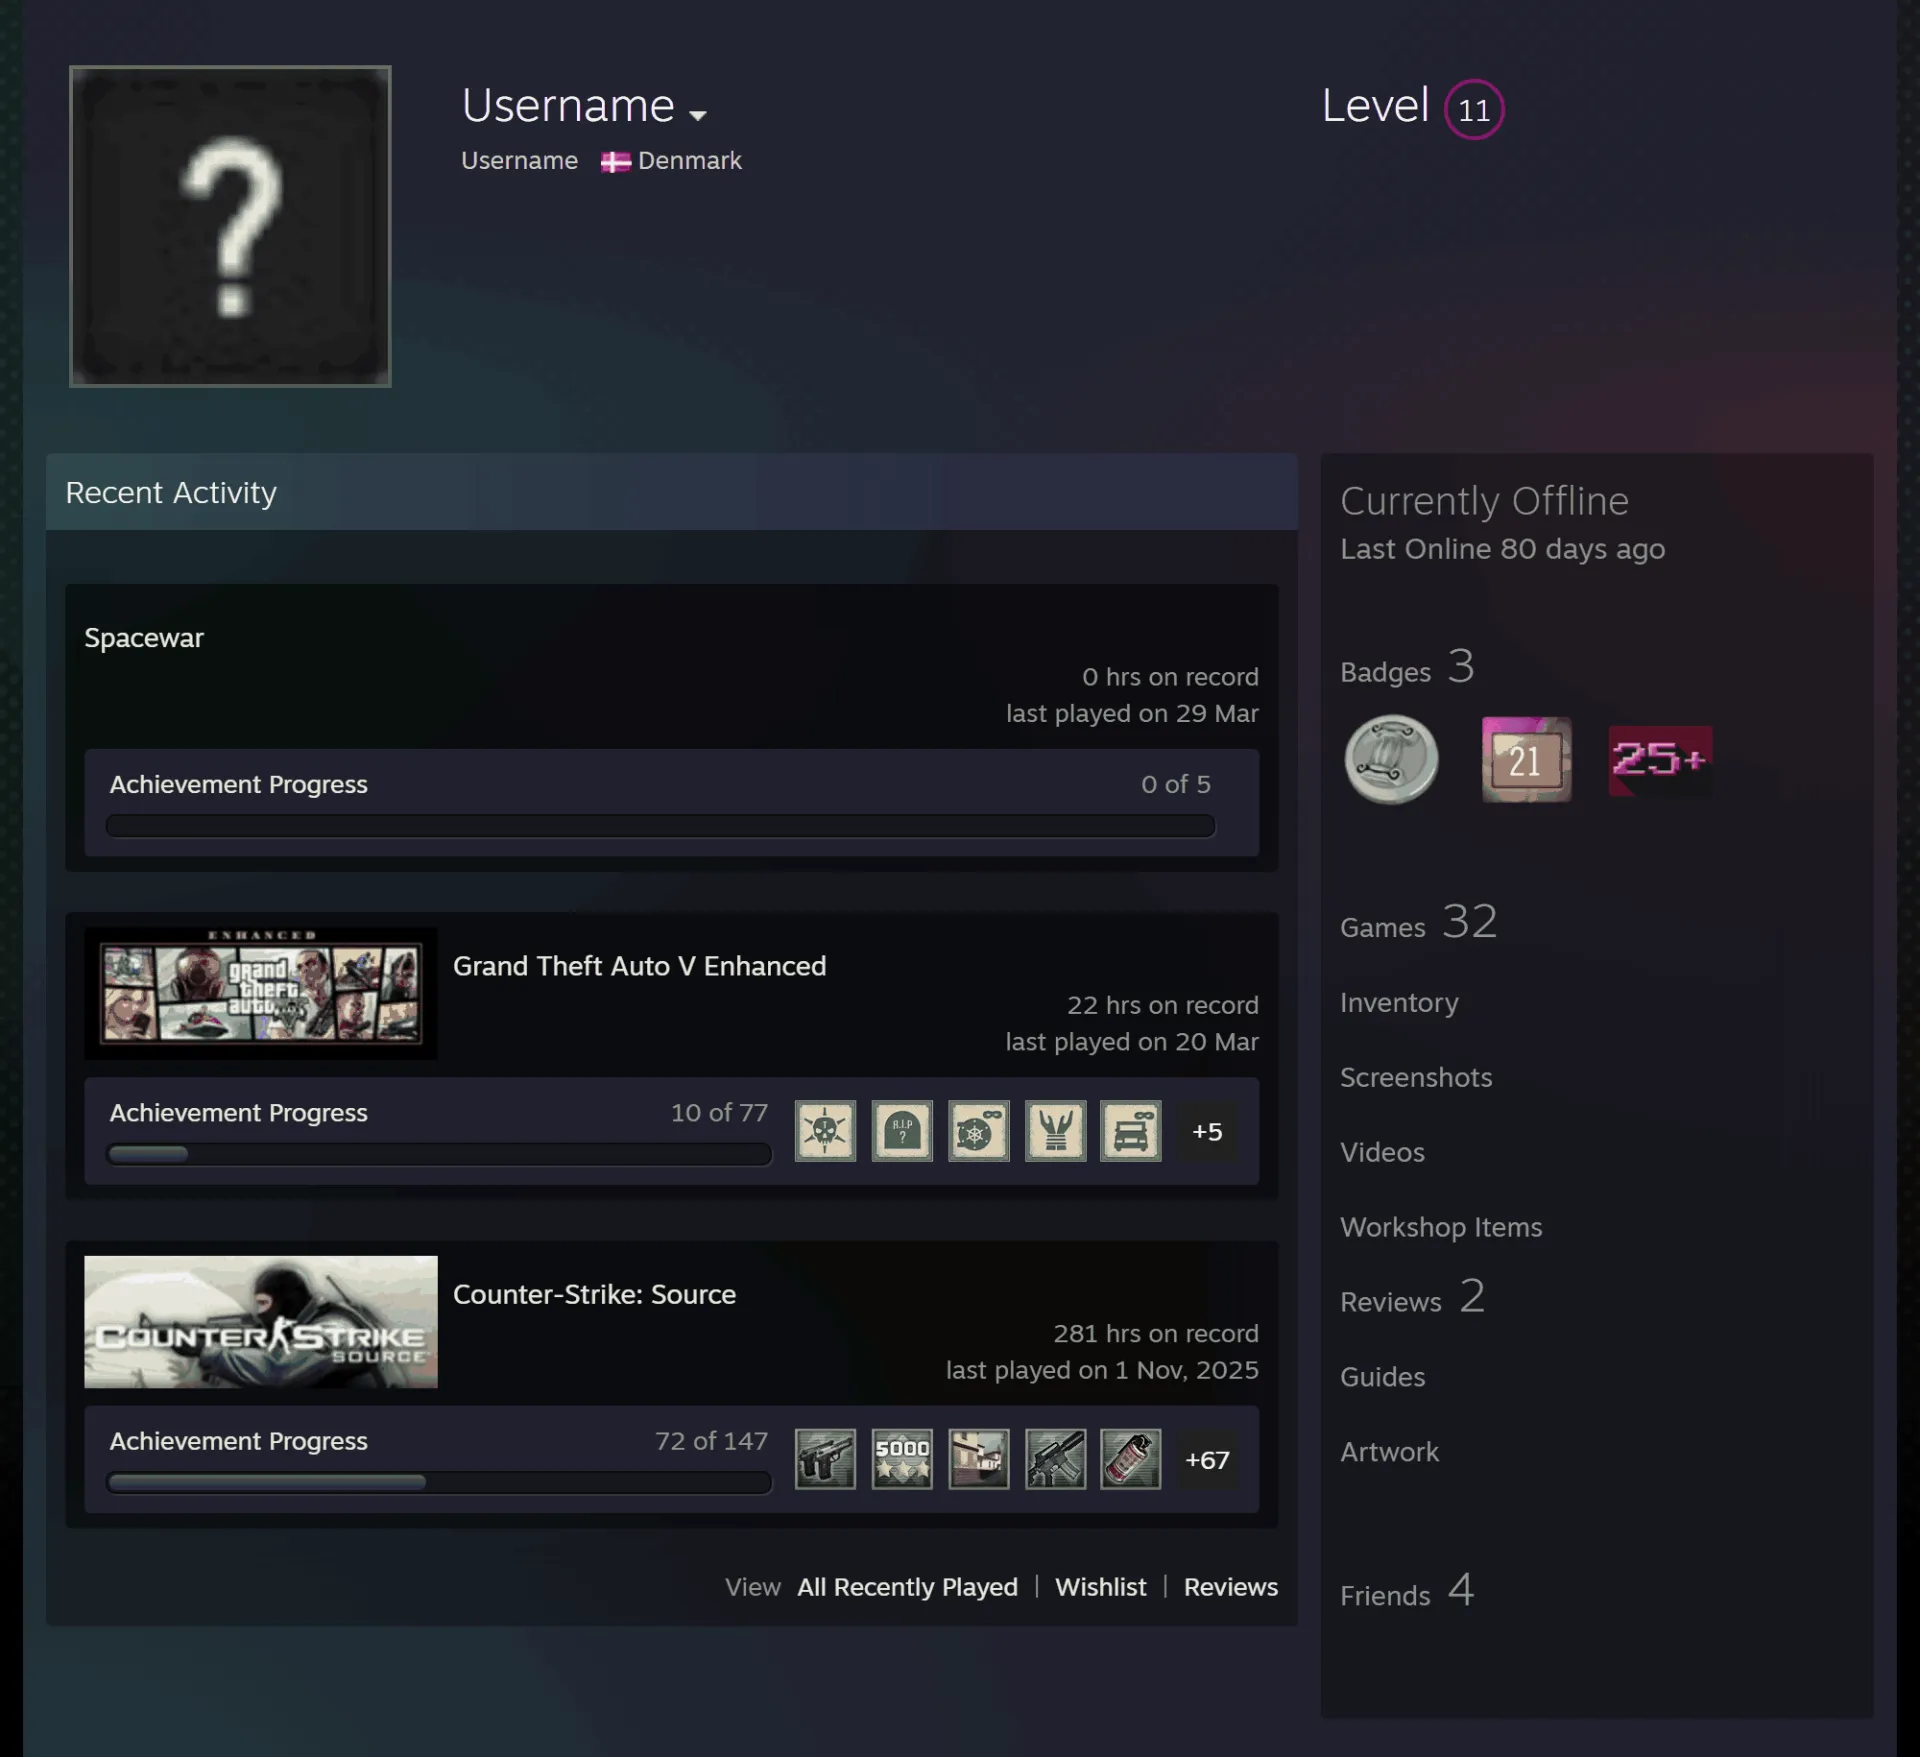
Task: Open the Counter-Strike: Source title link
Action: click(x=595, y=1294)
